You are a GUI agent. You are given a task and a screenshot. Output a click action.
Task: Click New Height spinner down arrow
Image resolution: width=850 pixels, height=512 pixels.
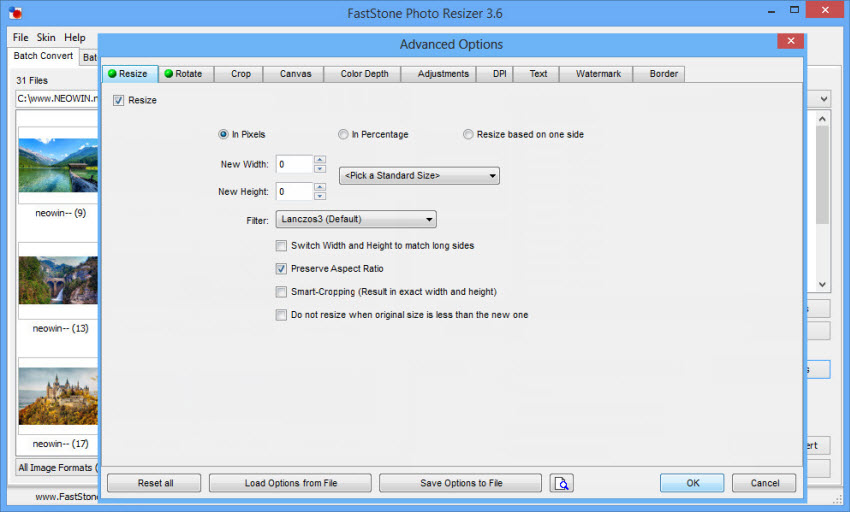(x=320, y=196)
